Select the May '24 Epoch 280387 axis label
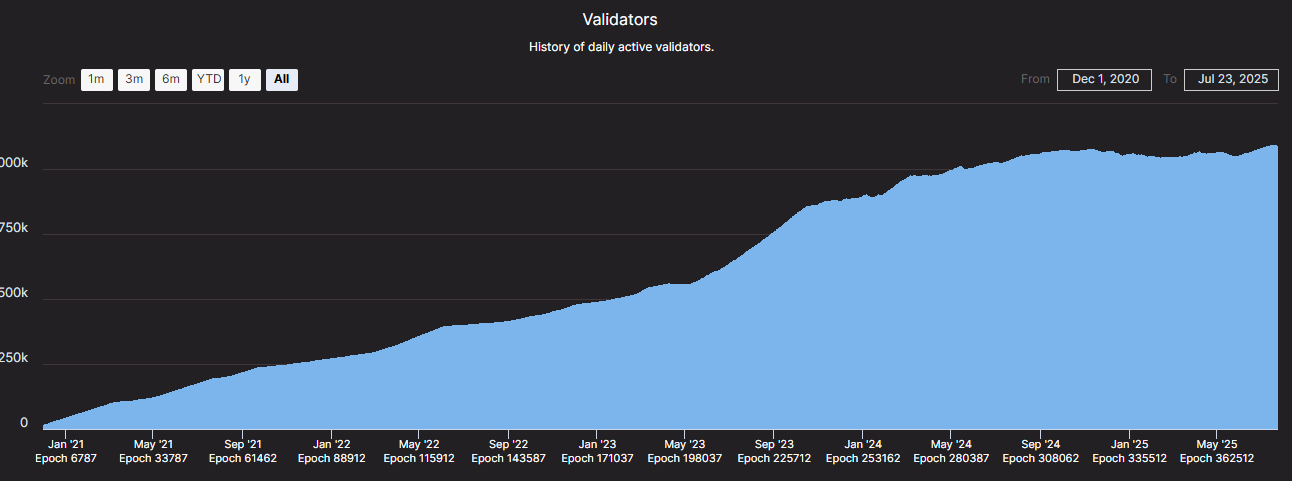This screenshot has width=1292, height=481. (950, 451)
